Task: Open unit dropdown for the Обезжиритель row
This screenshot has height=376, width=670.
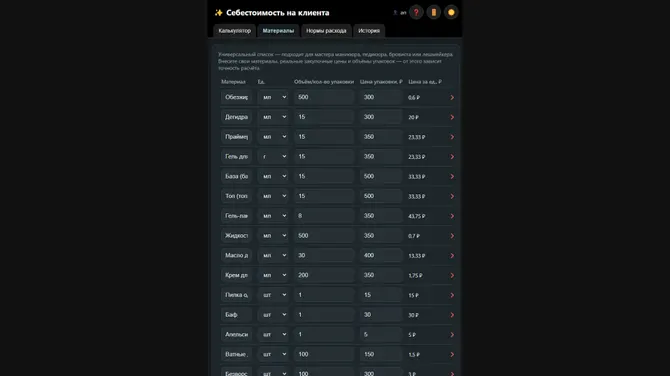Action: 273,97
